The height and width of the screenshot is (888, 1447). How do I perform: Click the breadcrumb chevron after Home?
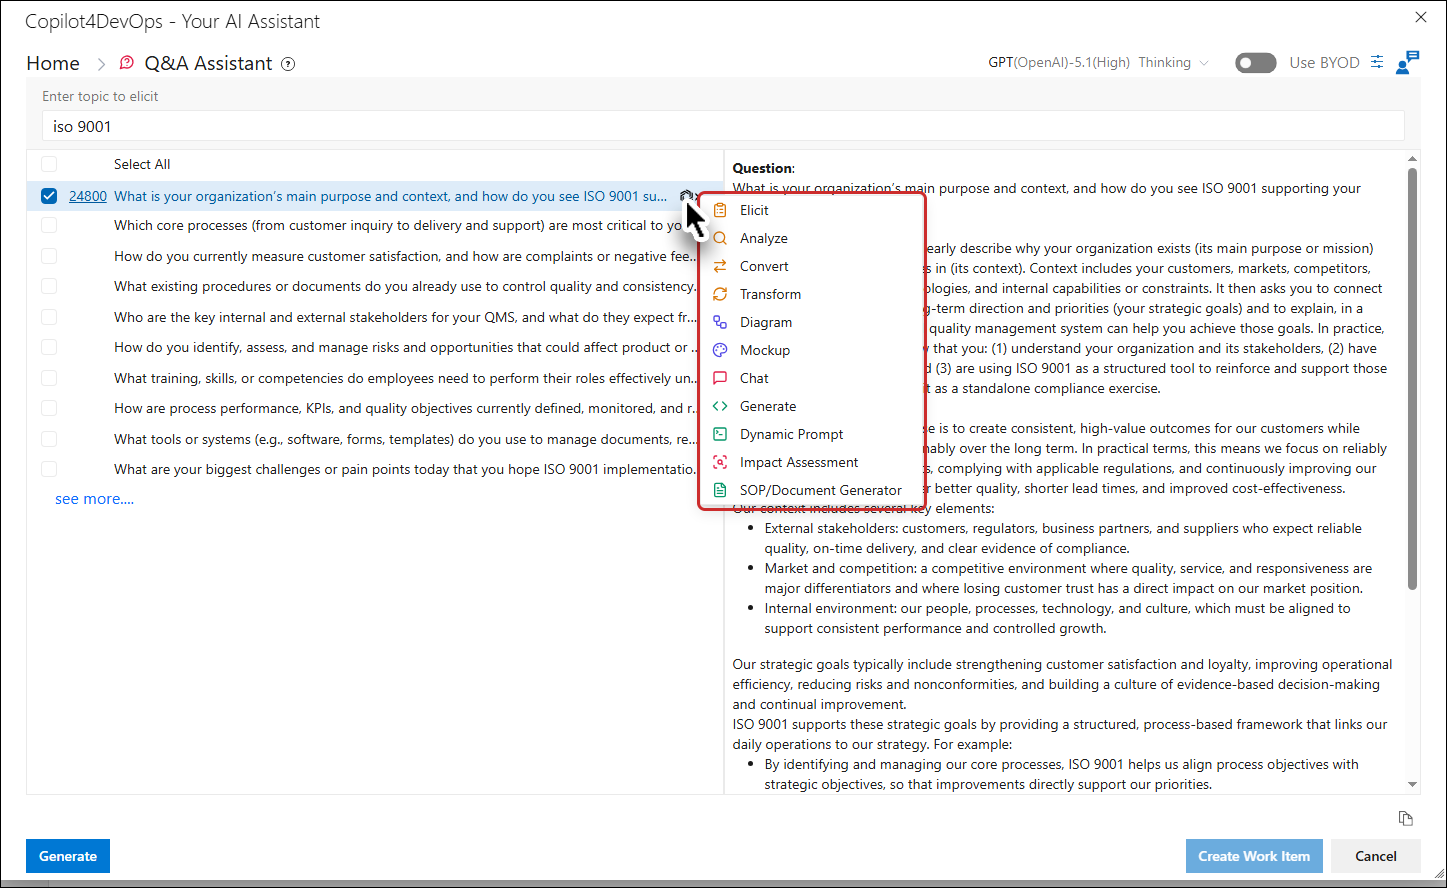101,64
